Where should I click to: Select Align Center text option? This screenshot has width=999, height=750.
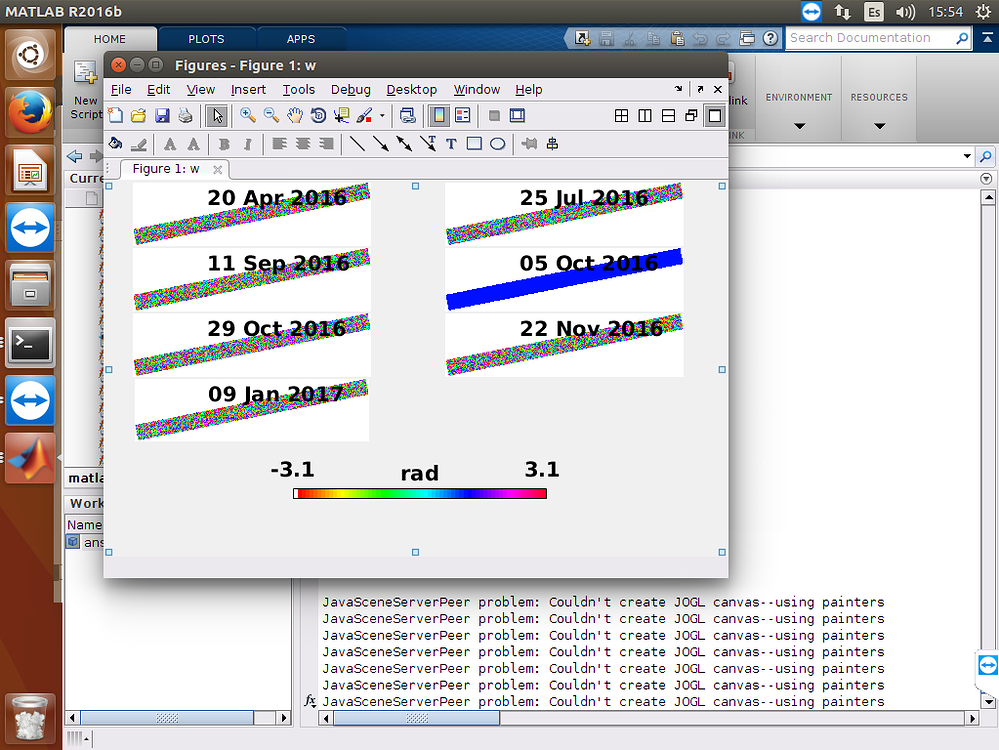tap(303, 144)
